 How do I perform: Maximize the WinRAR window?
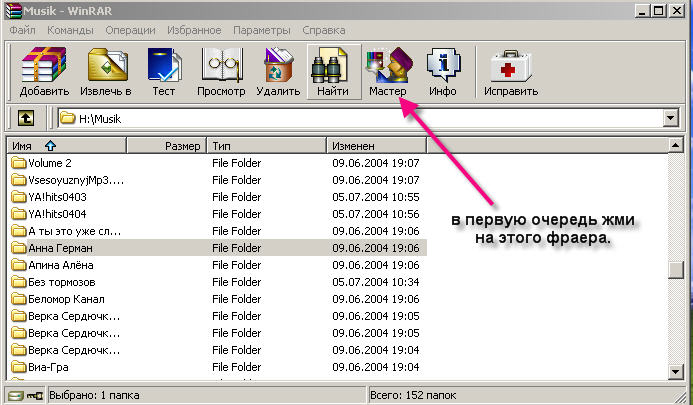click(x=659, y=11)
